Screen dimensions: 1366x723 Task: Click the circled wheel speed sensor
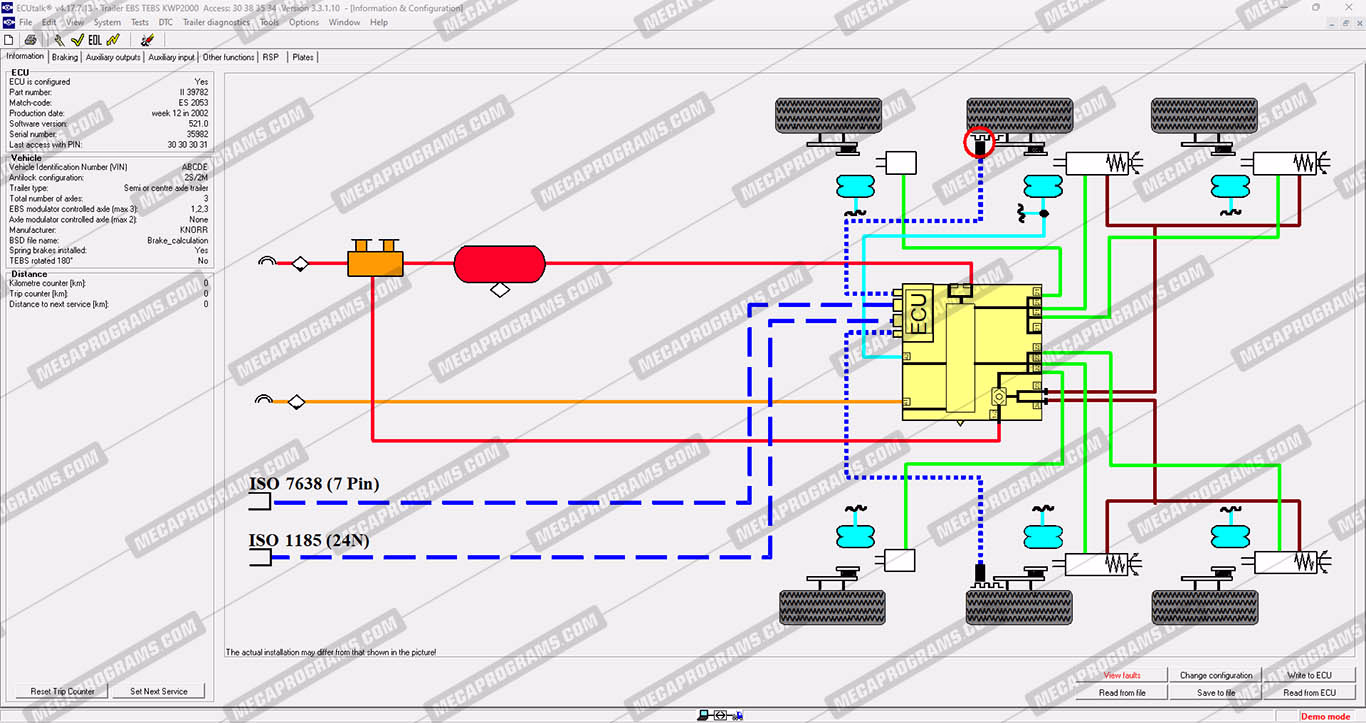(x=979, y=145)
